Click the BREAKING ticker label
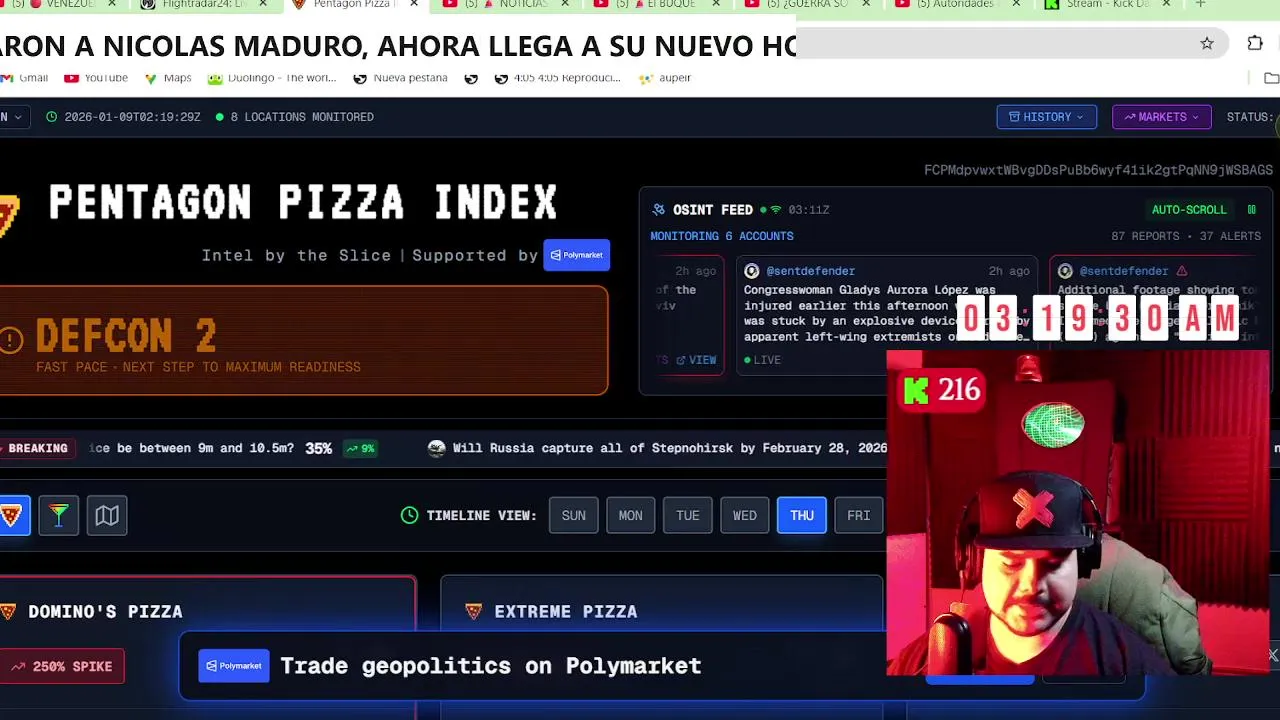1280x720 pixels. 36,448
